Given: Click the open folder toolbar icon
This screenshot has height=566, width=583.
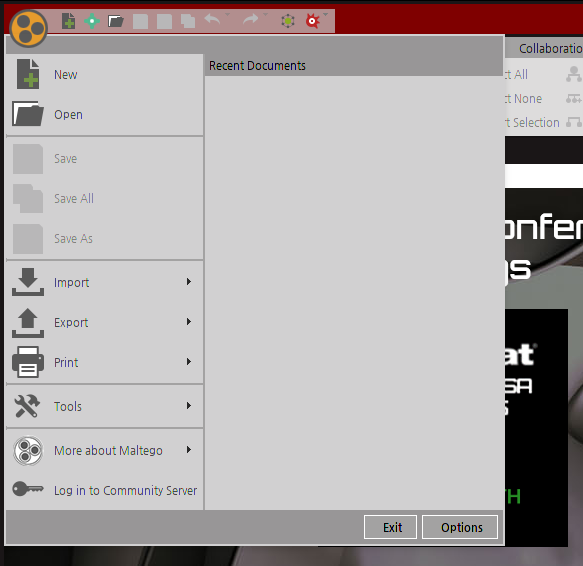Looking at the screenshot, I should point(116,21).
